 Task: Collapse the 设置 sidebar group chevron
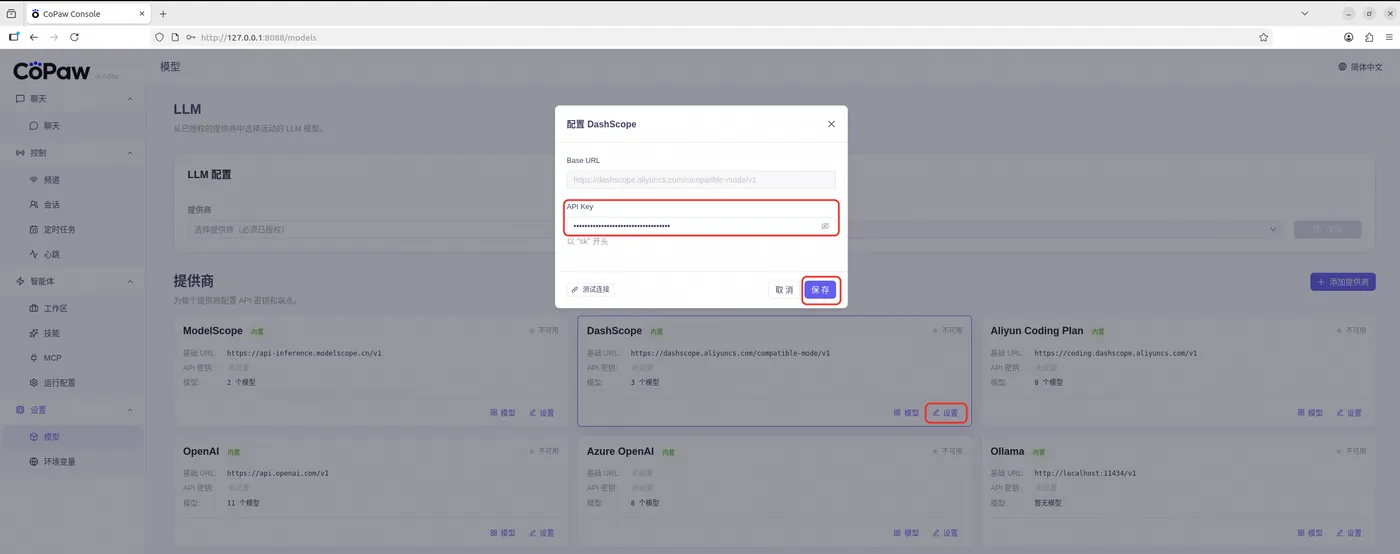point(130,410)
